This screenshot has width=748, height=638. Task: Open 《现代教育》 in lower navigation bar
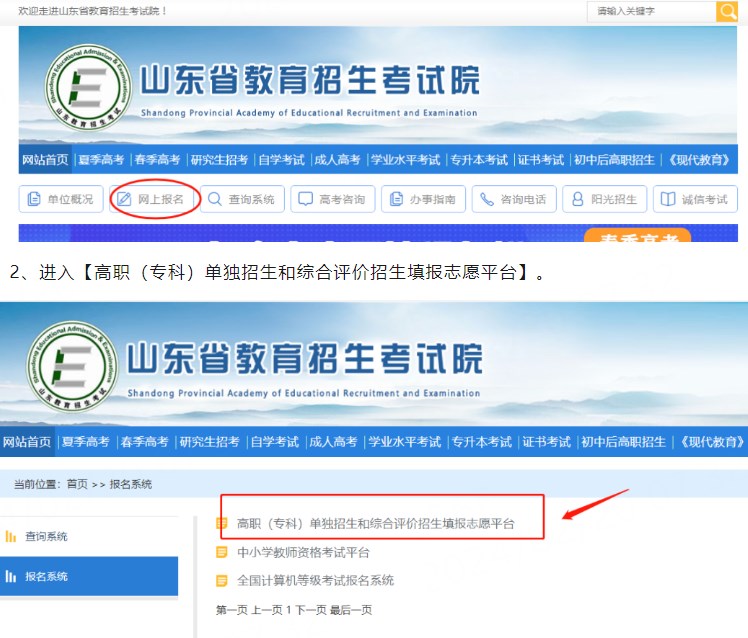[712, 442]
